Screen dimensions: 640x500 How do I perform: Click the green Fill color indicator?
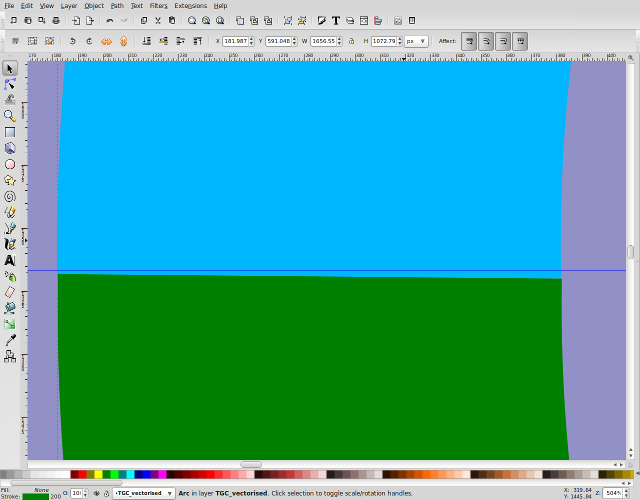tap(35, 495)
